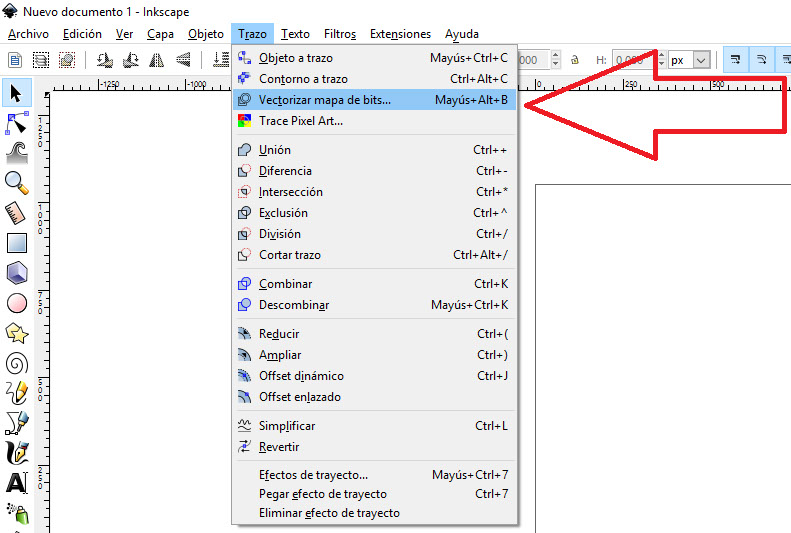Select the Spray bottle tool
This screenshot has height=533, width=791.
(x=18, y=513)
